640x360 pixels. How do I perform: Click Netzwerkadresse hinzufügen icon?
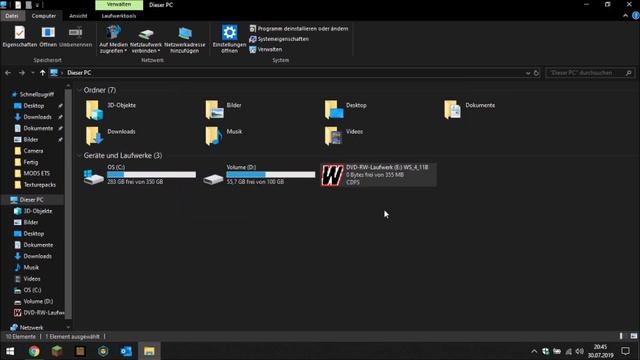[x=185, y=33]
